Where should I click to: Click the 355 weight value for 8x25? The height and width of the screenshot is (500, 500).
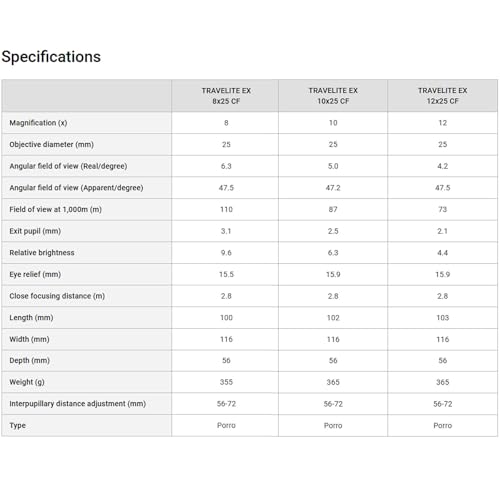[x=226, y=382]
